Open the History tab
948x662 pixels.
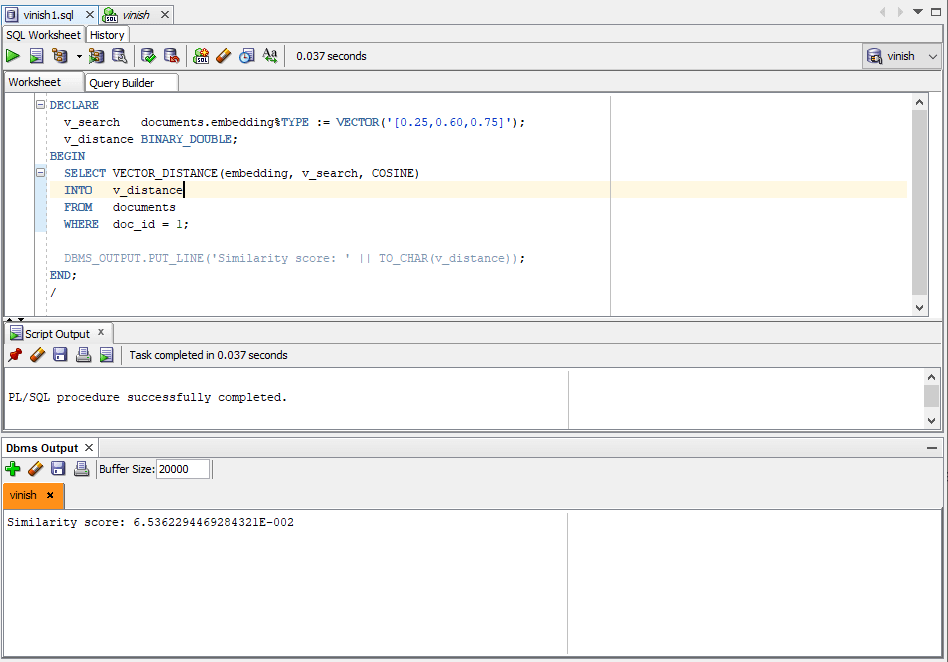click(x=107, y=35)
